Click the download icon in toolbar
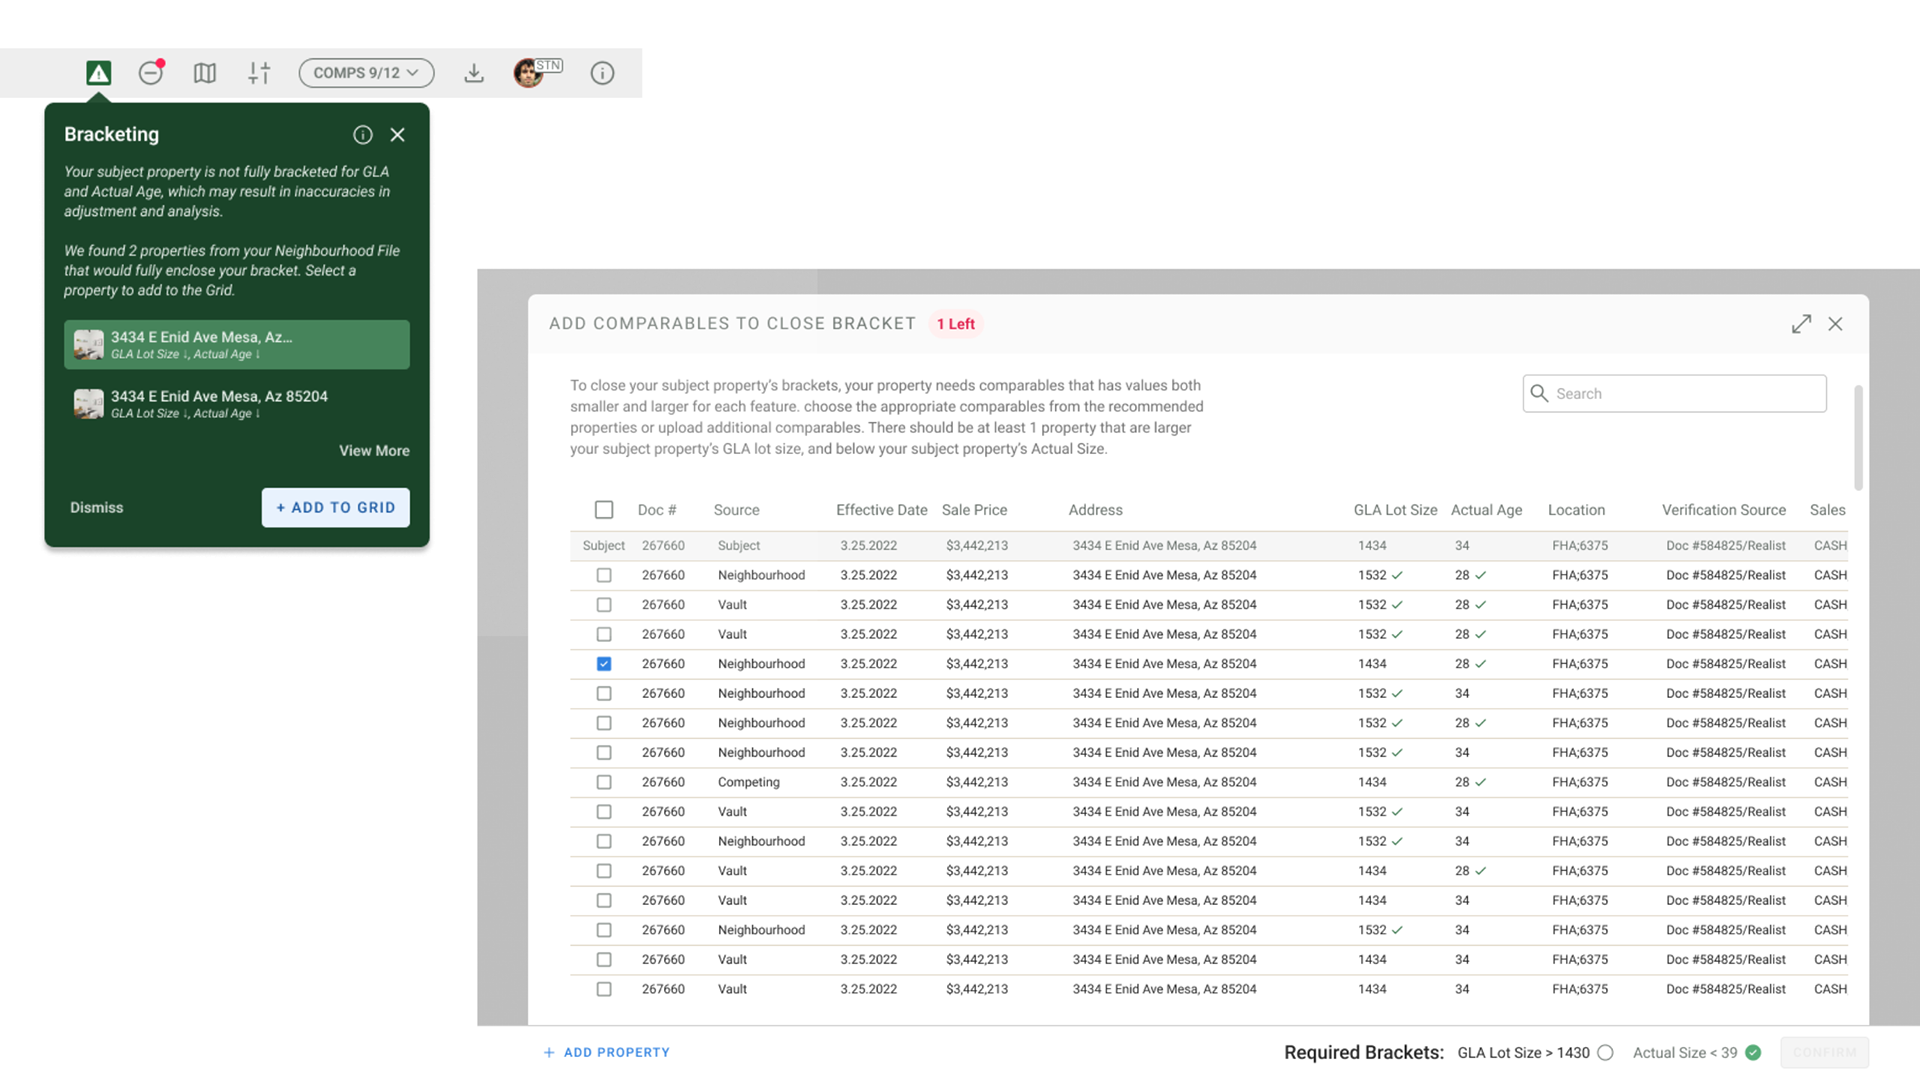This screenshot has width=1920, height=1080. (474, 73)
